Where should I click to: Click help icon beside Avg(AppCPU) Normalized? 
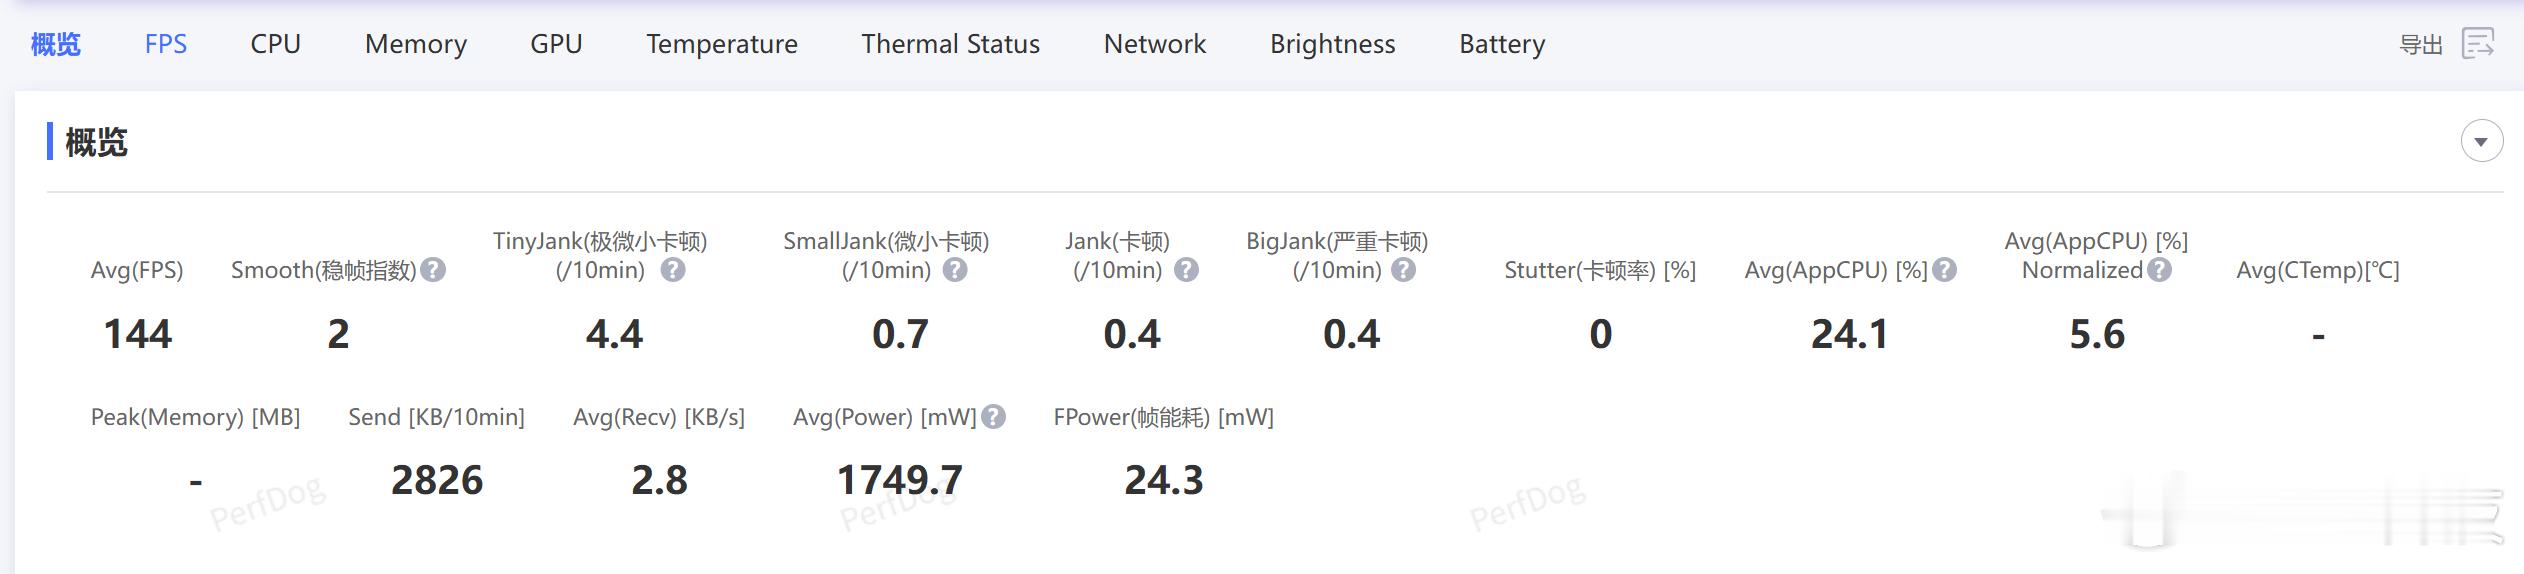(2160, 270)
